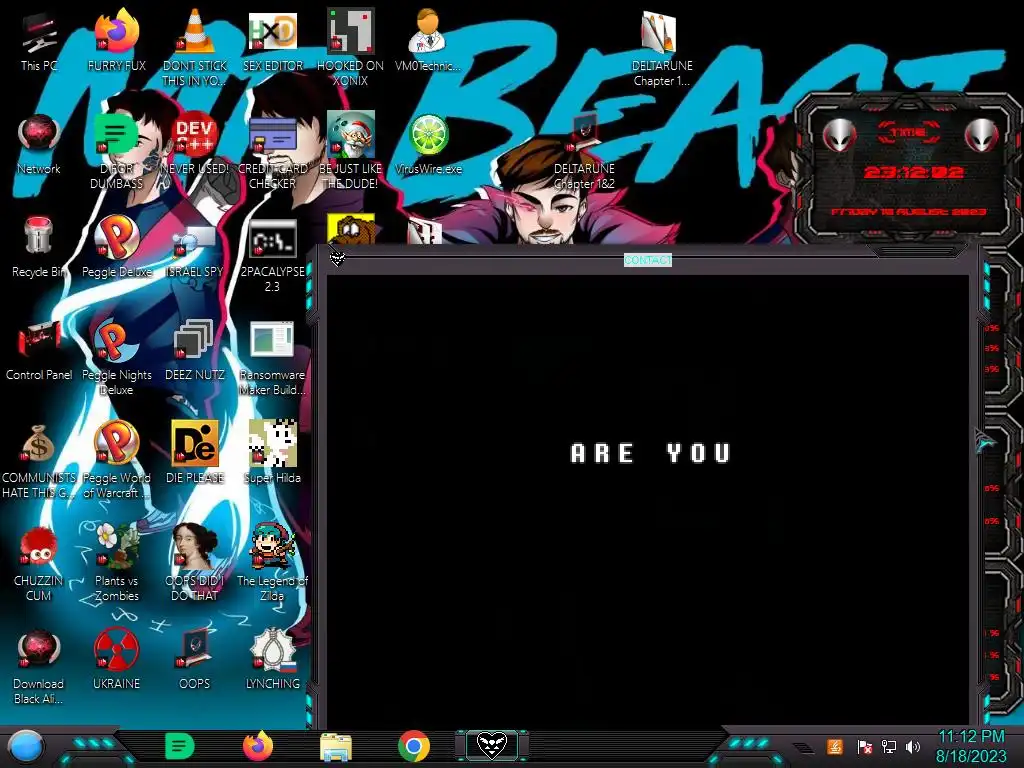Open the Recycle Bin

(x=39, y=248)
